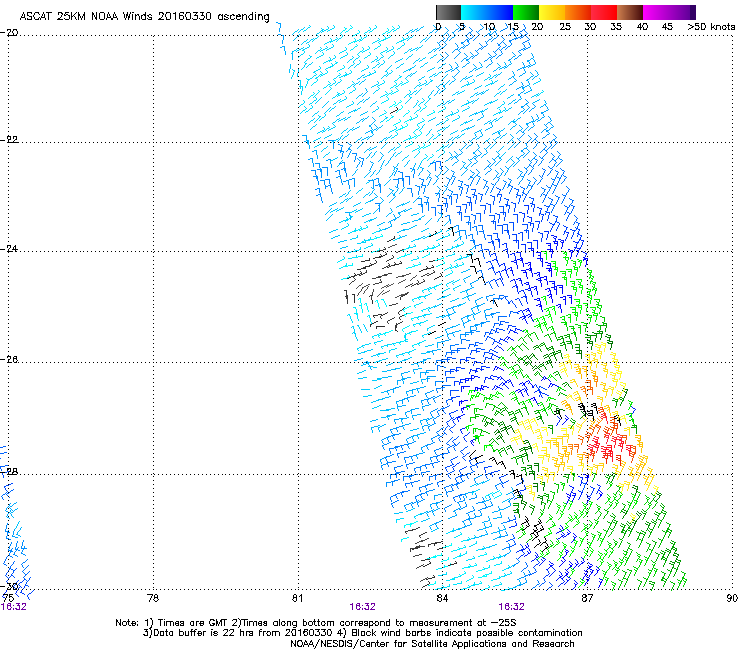The image size is (740, 650).
Task: Choose the yellow 20–25 knot legend swatch
Action: (552, 12)
